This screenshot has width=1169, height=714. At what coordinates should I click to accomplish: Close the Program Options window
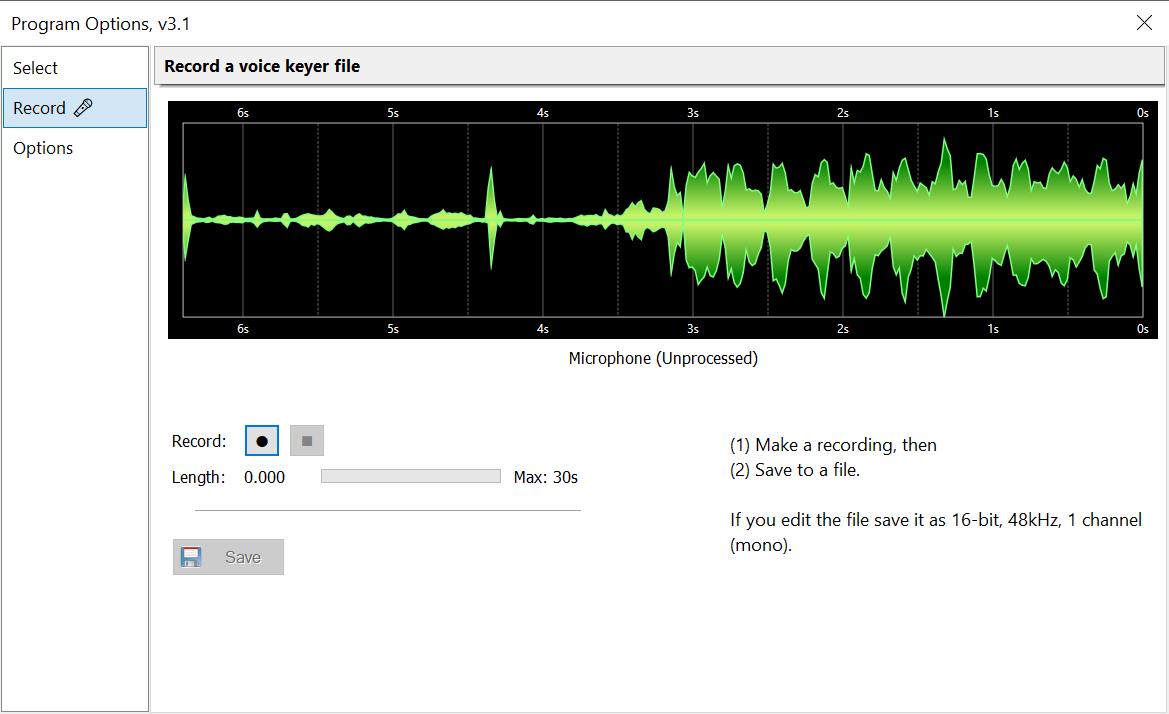[x=1144, y=23]
